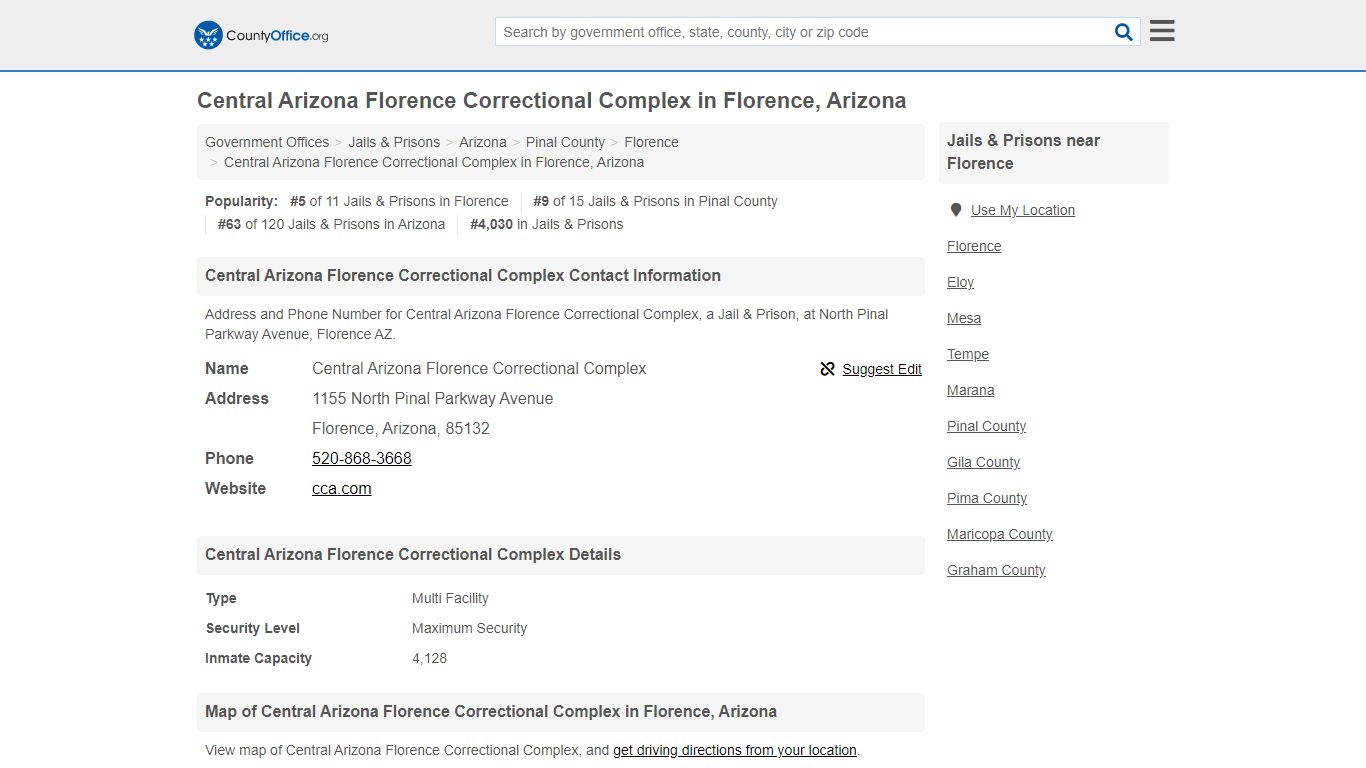
Task: Open Maricopa County sidebar link
Action: [1000, 534]
